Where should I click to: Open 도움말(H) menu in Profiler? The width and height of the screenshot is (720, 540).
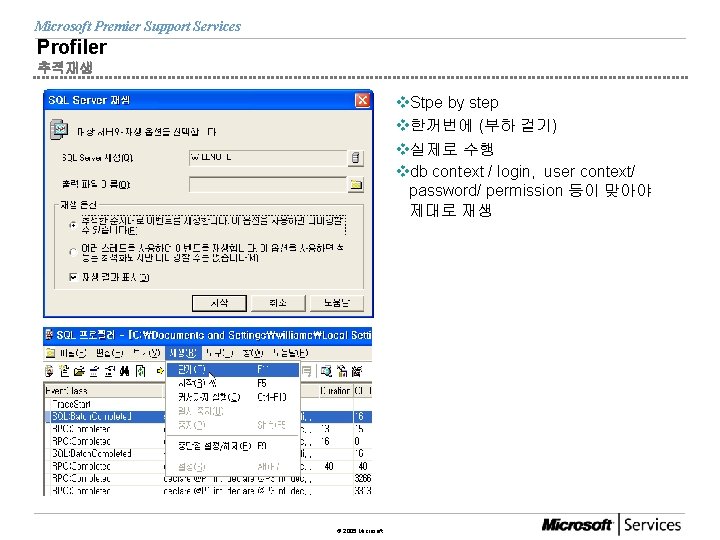290,353
